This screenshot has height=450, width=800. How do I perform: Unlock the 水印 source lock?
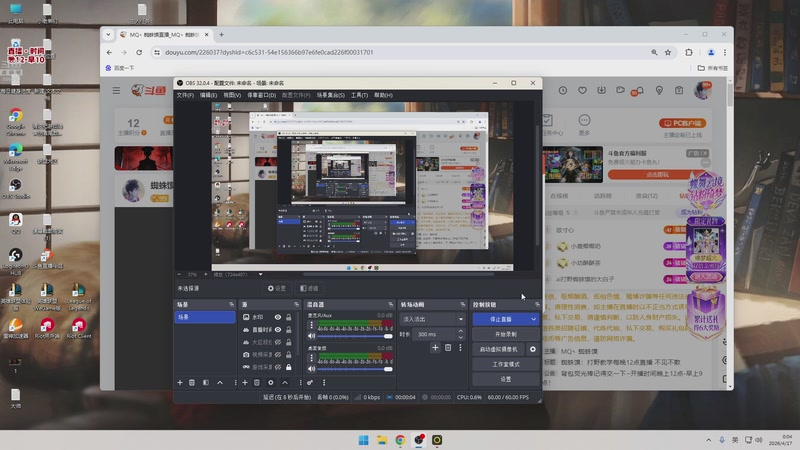point(289,317)
